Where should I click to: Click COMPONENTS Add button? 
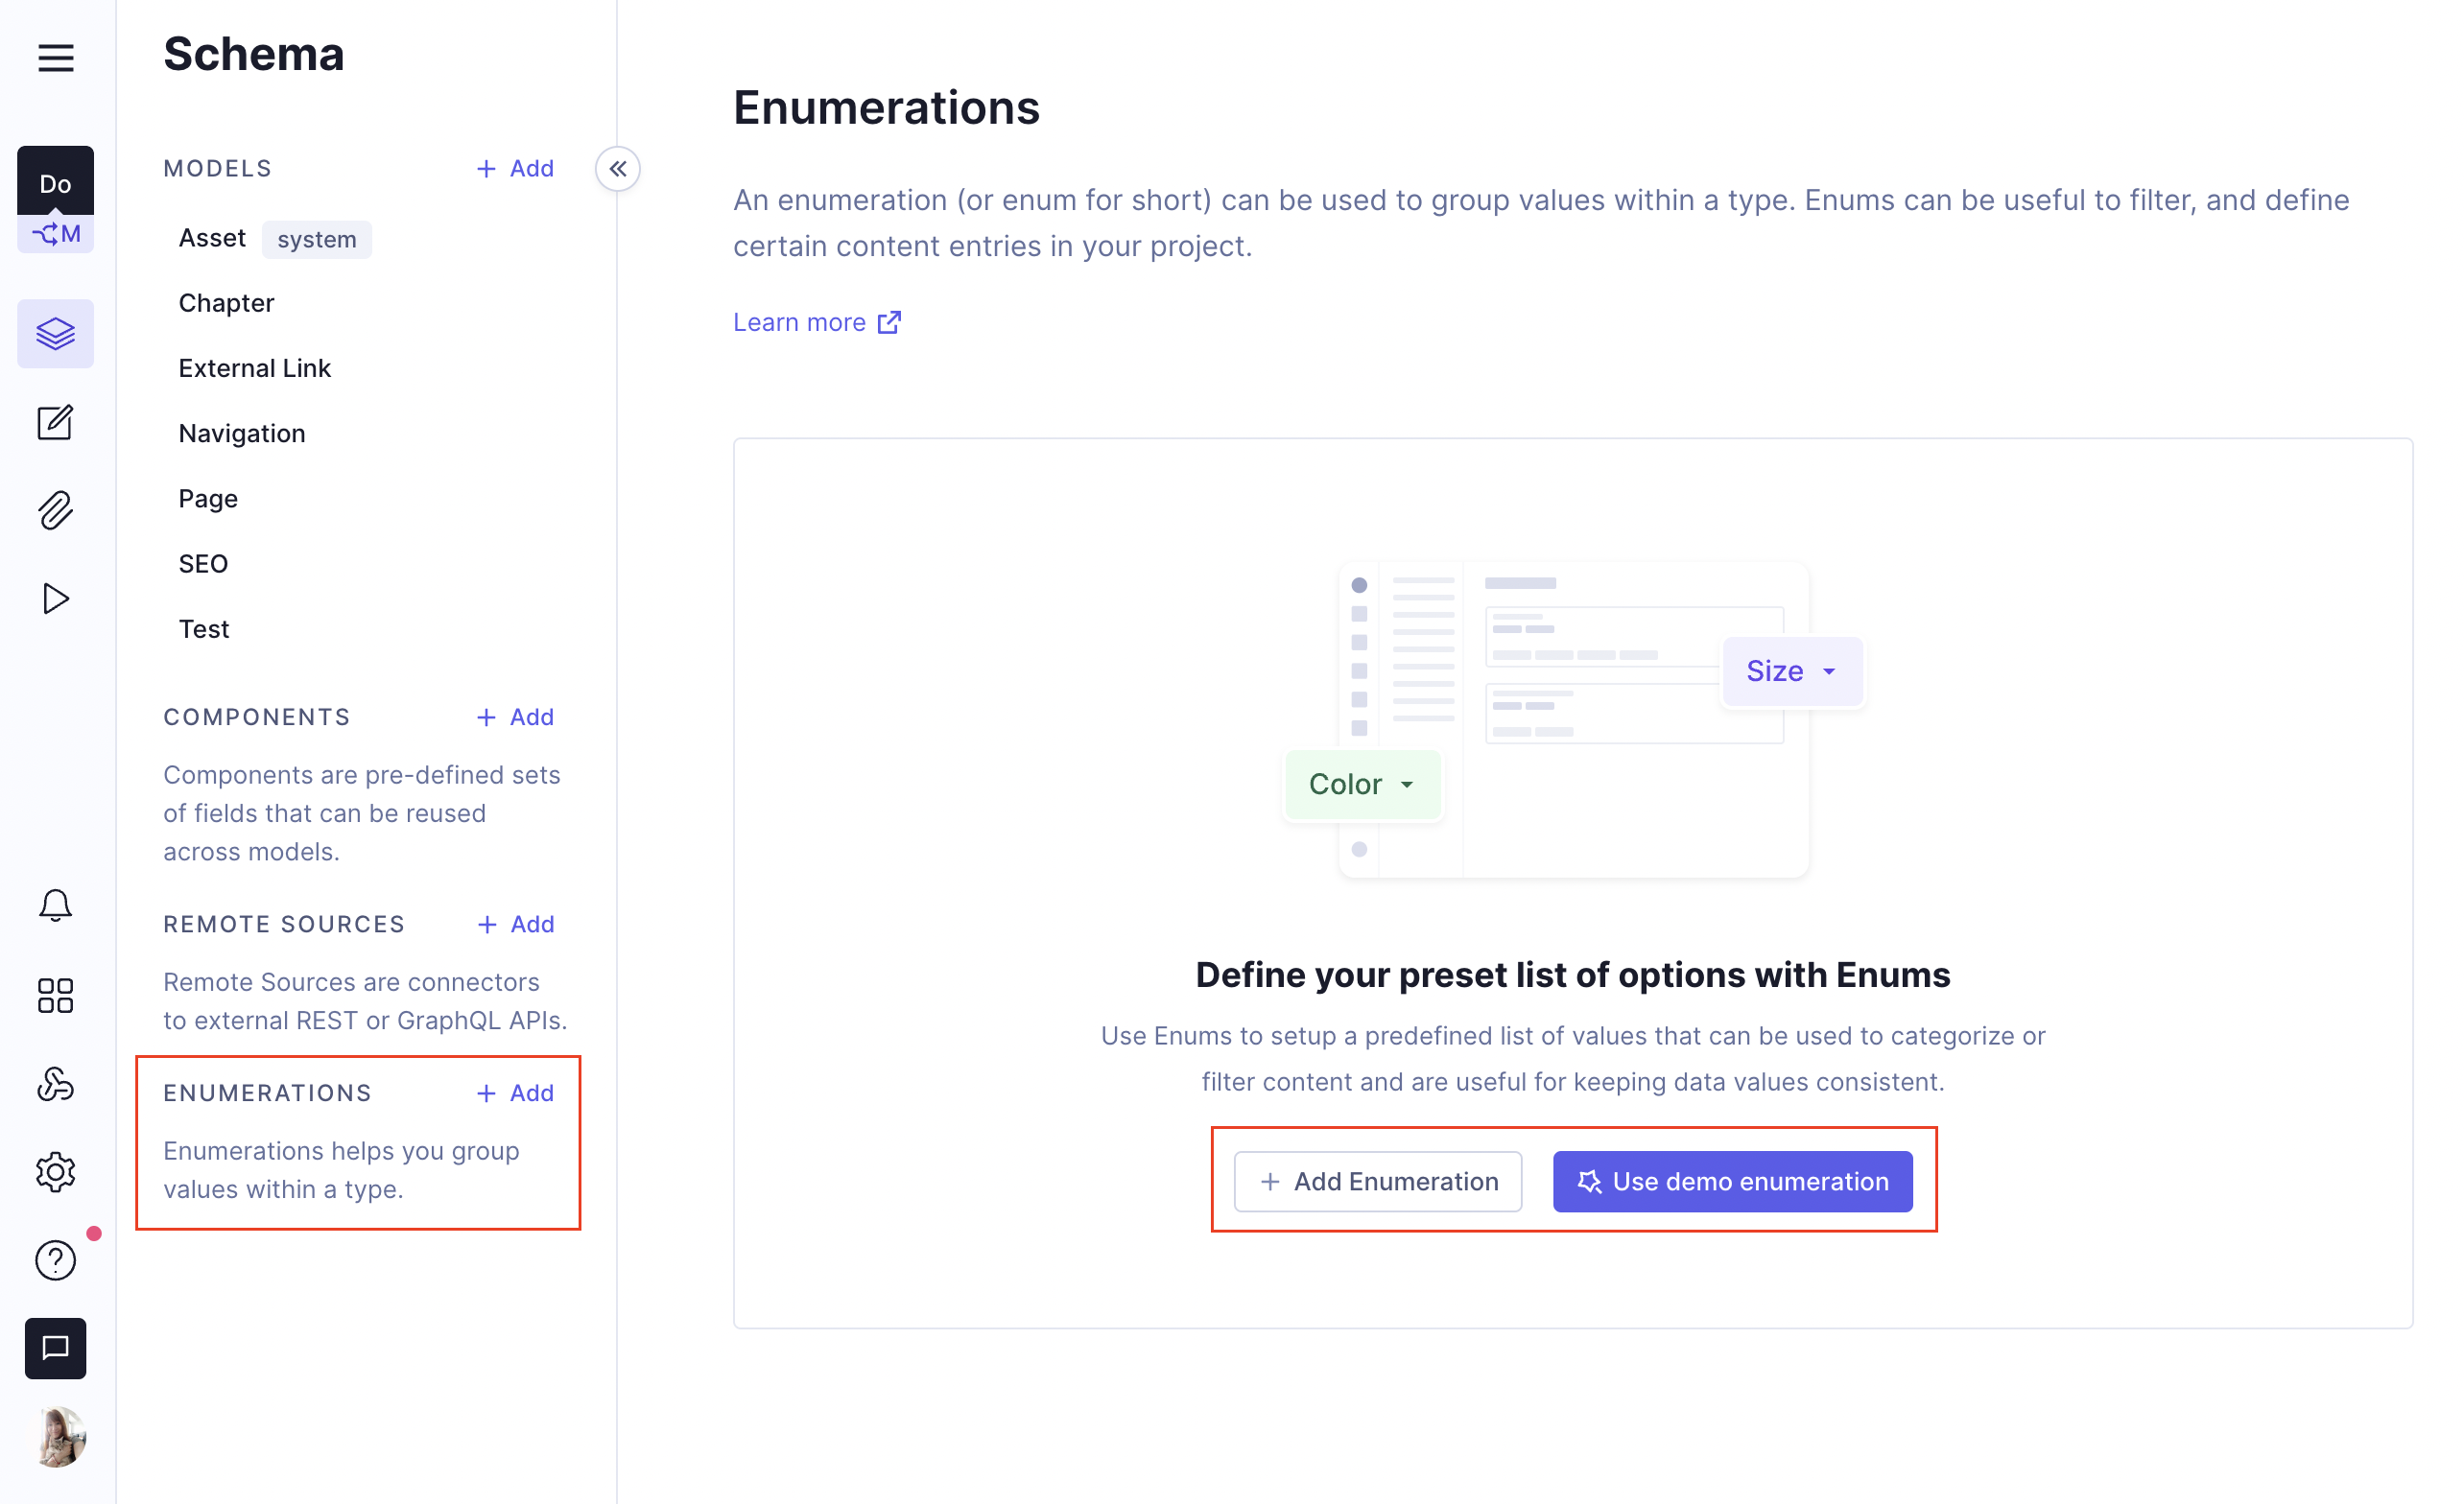[515, 716]
